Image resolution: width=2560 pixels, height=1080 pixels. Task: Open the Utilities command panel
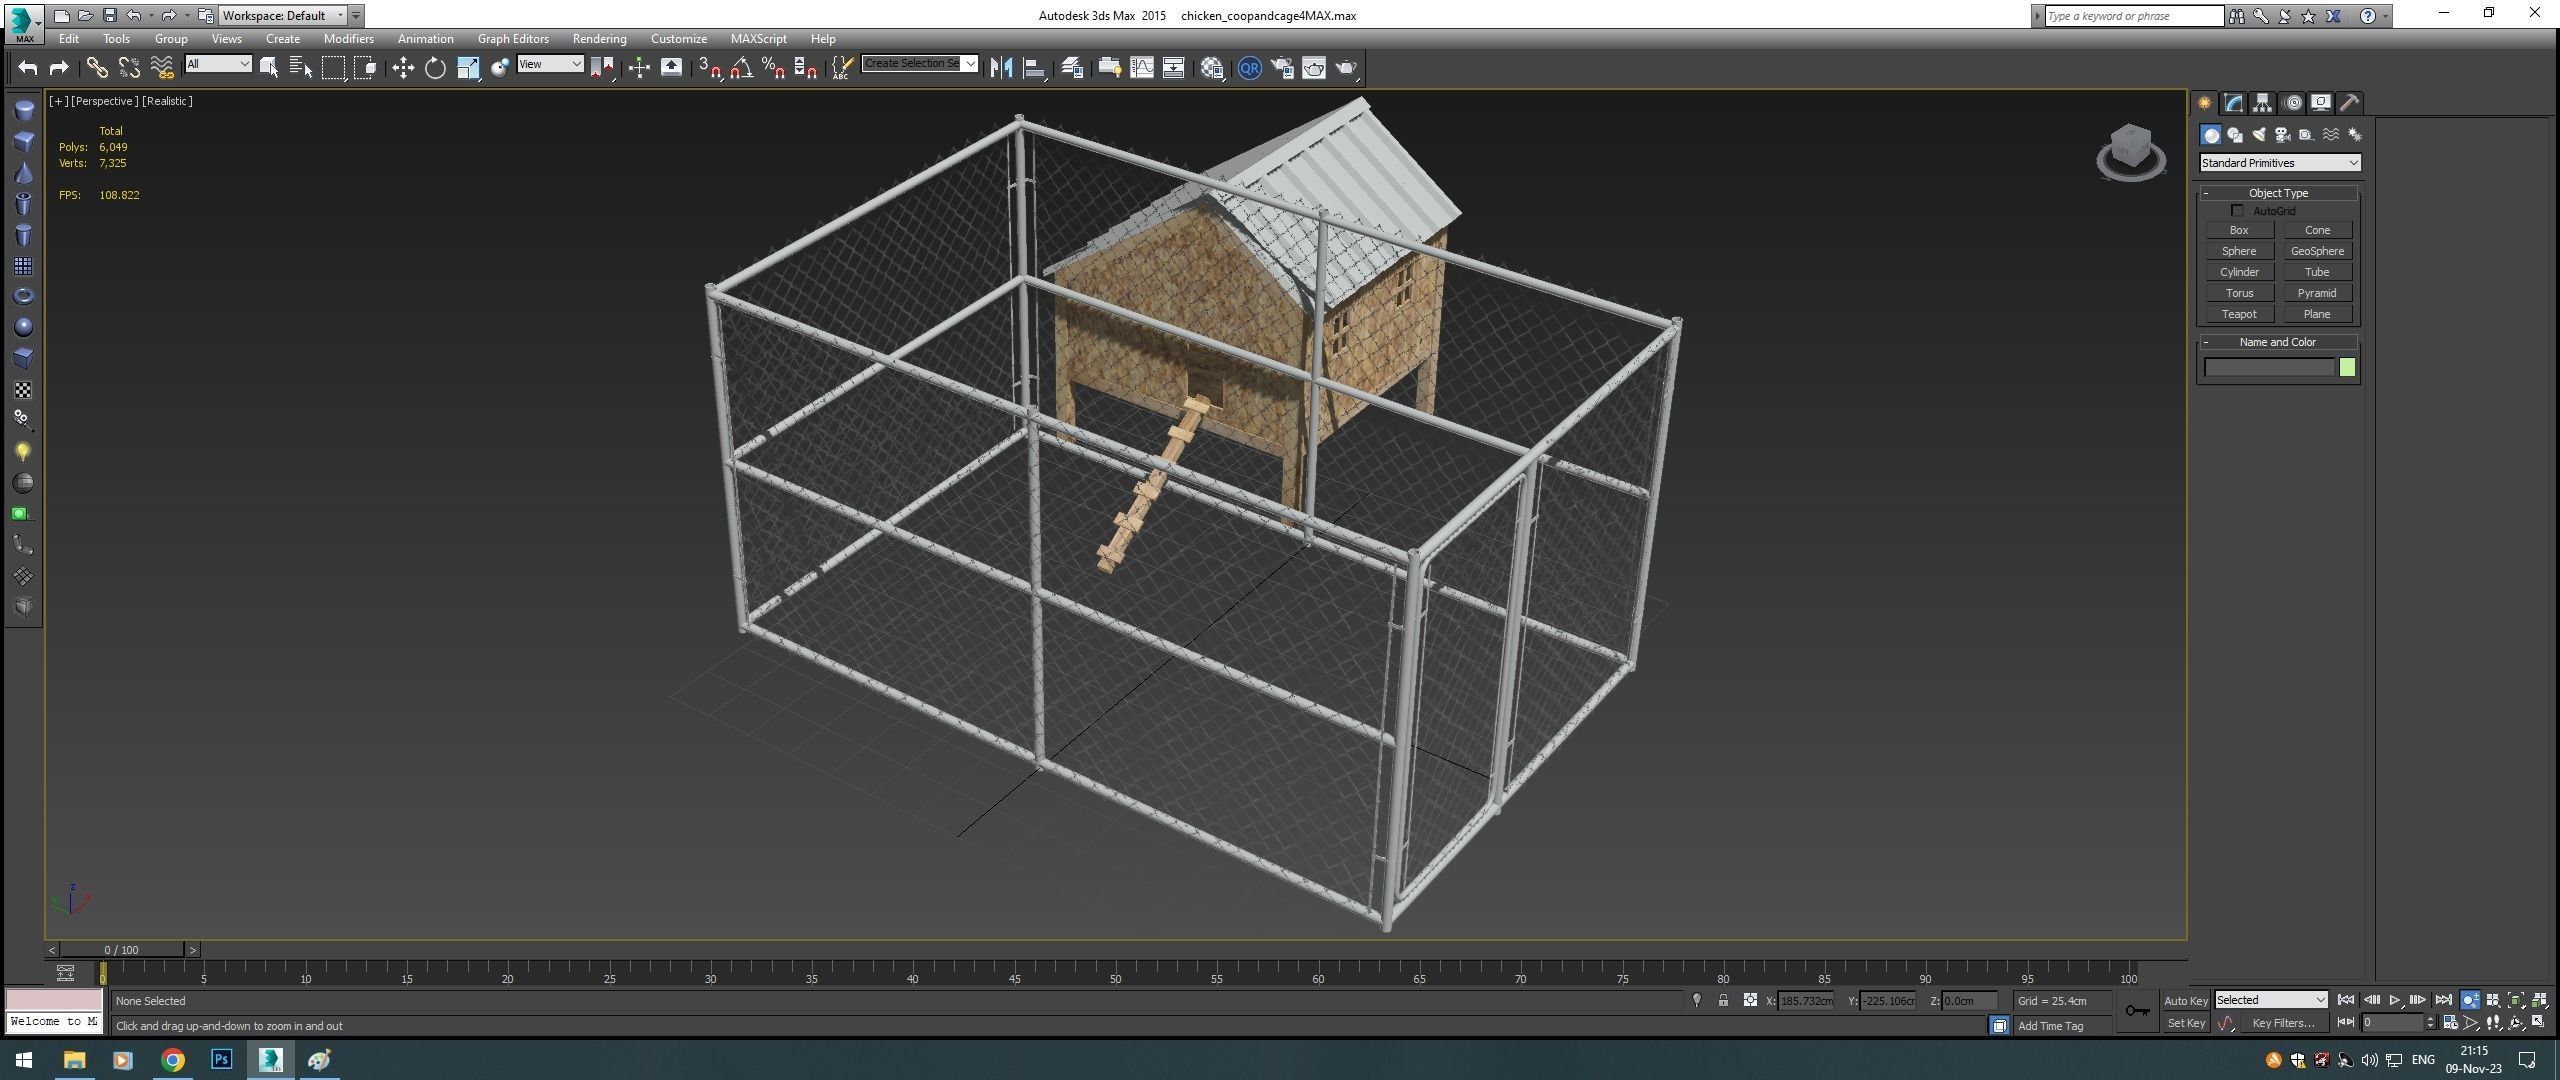[x=2350, y=103]
